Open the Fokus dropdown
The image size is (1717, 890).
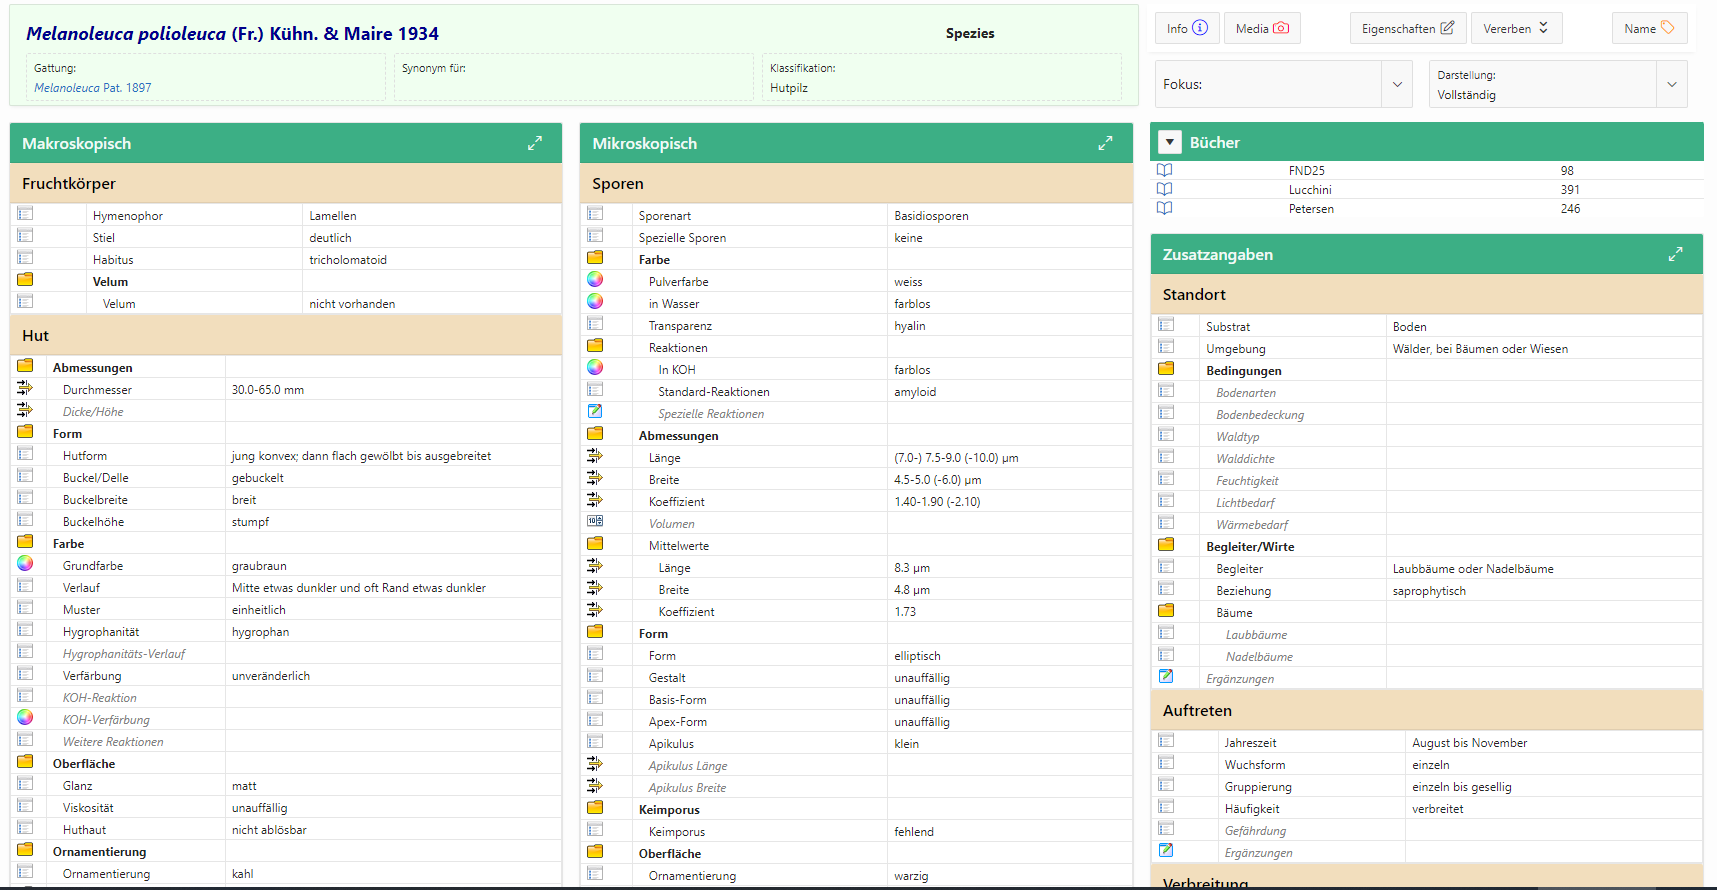(1397, 85)
